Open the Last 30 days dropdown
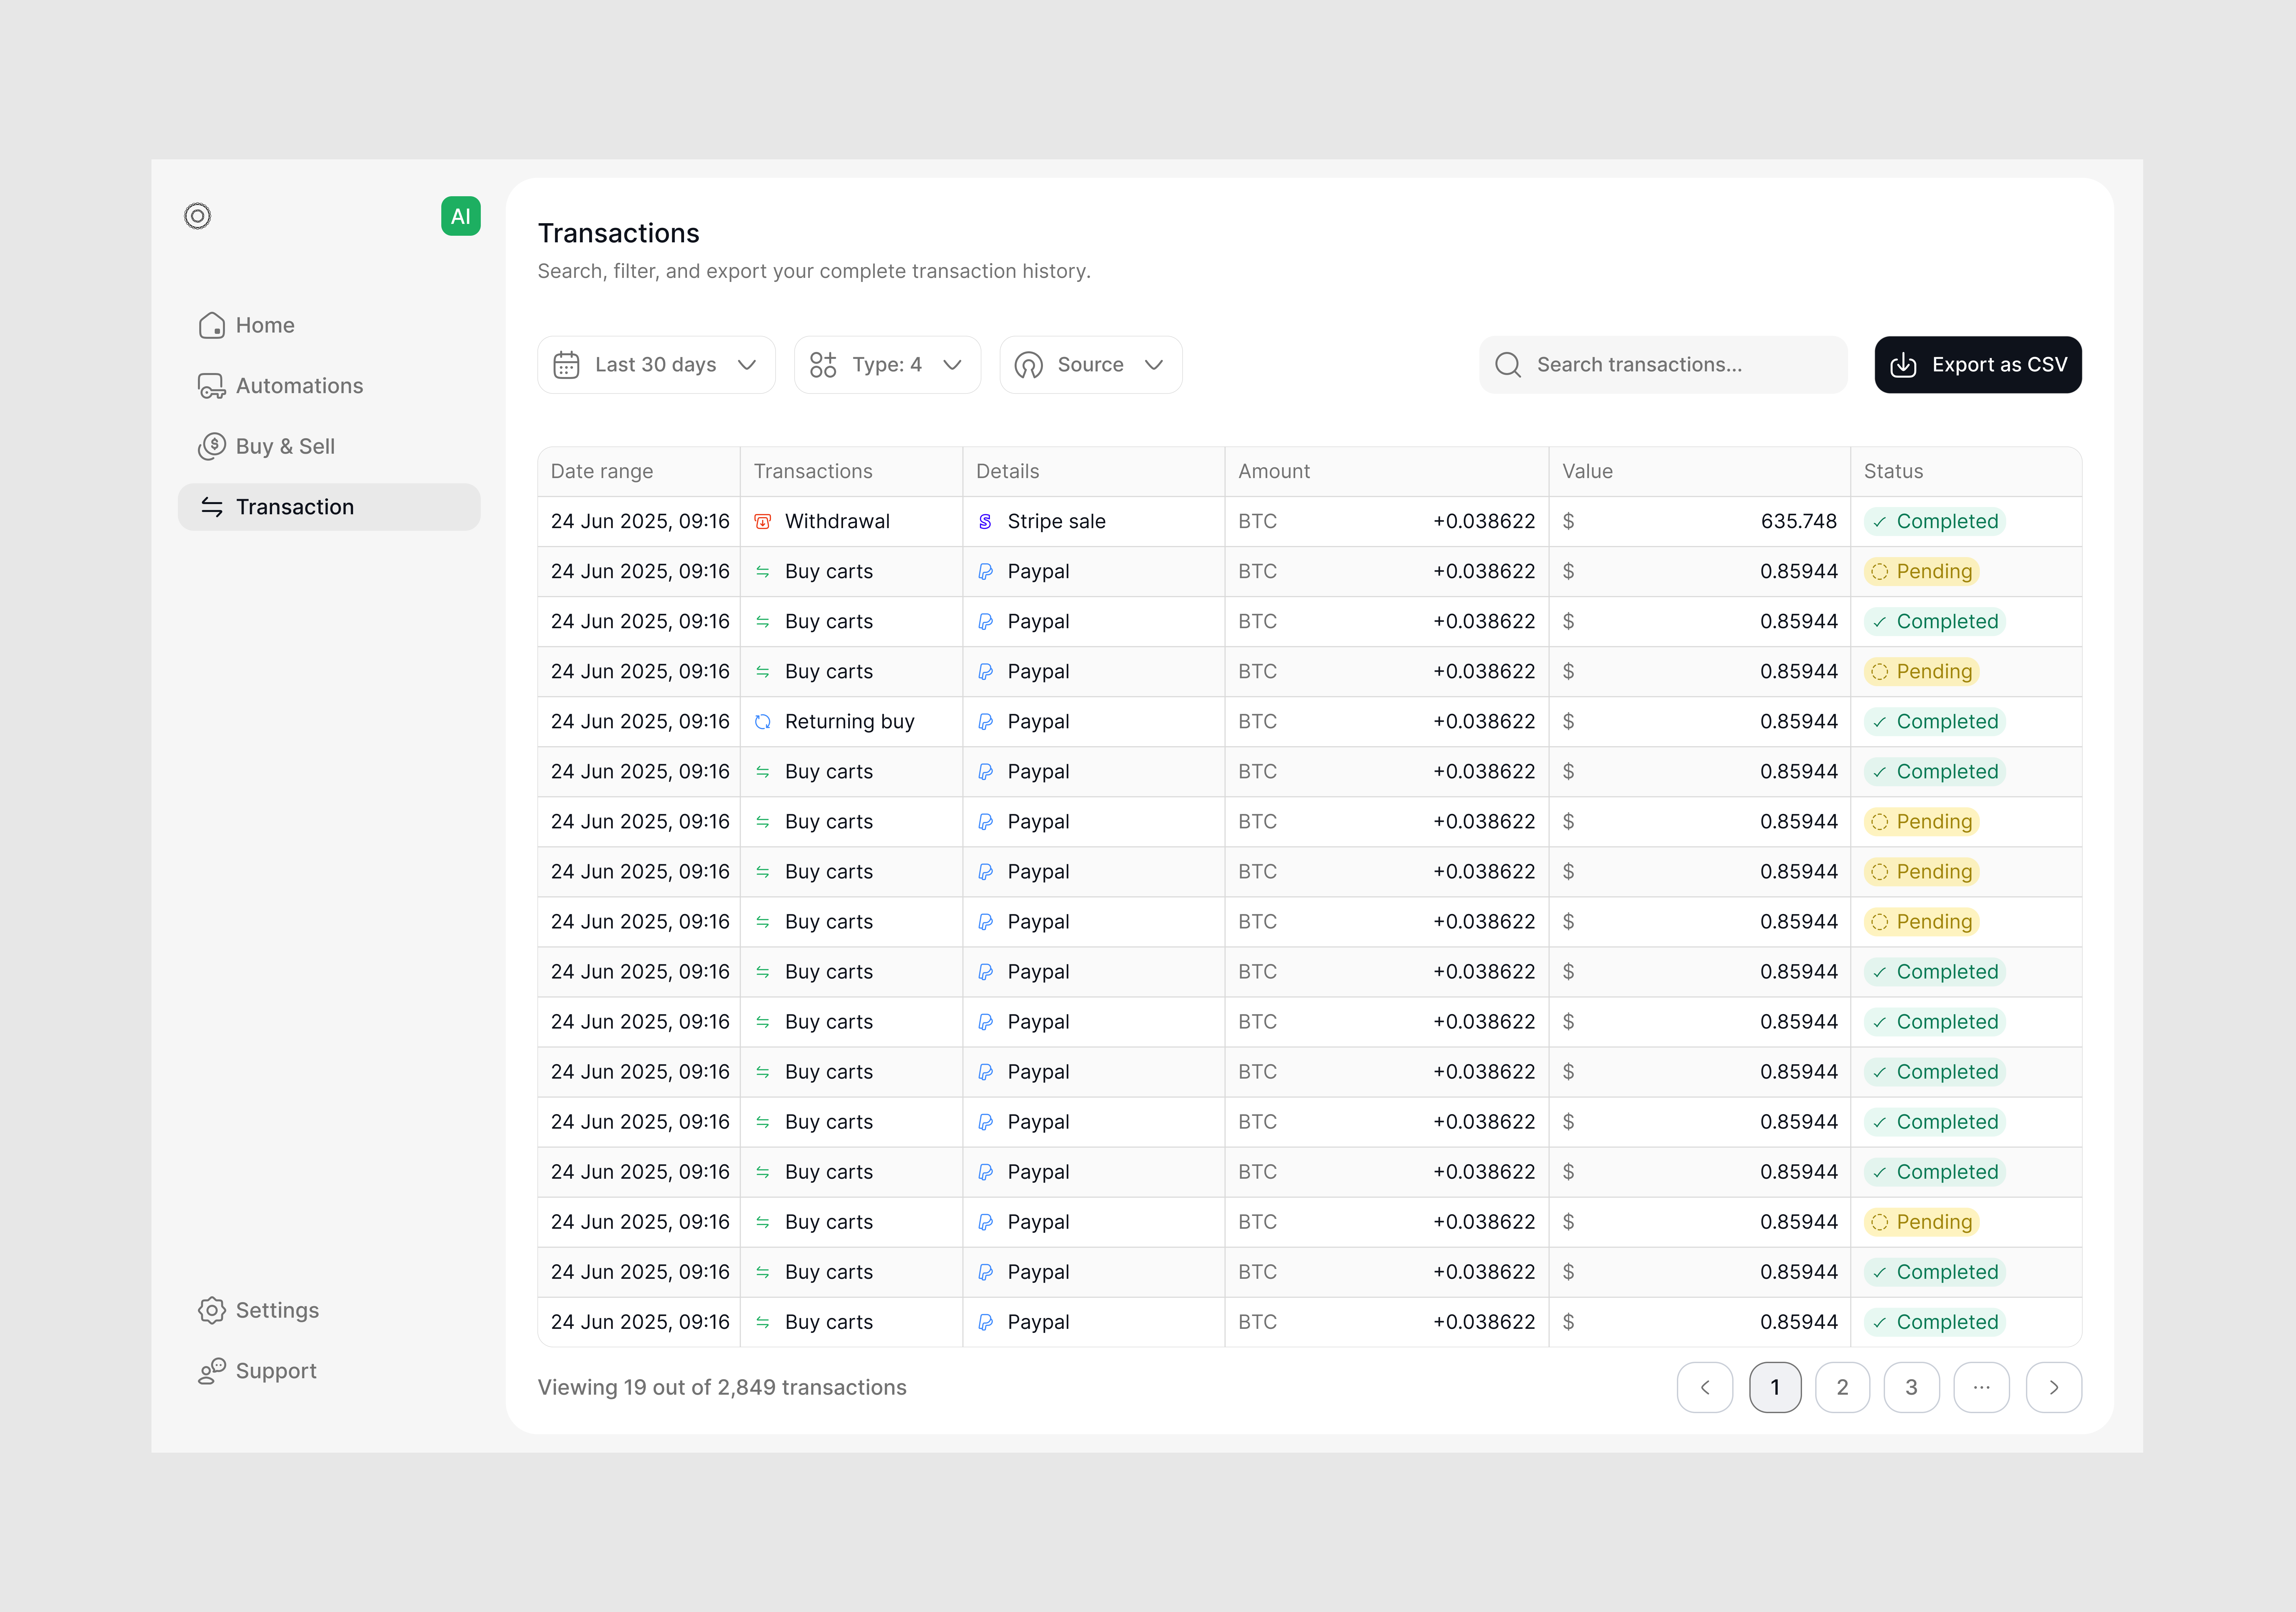The width and height of the screenshot is (2296, 1612). [656, 365]
